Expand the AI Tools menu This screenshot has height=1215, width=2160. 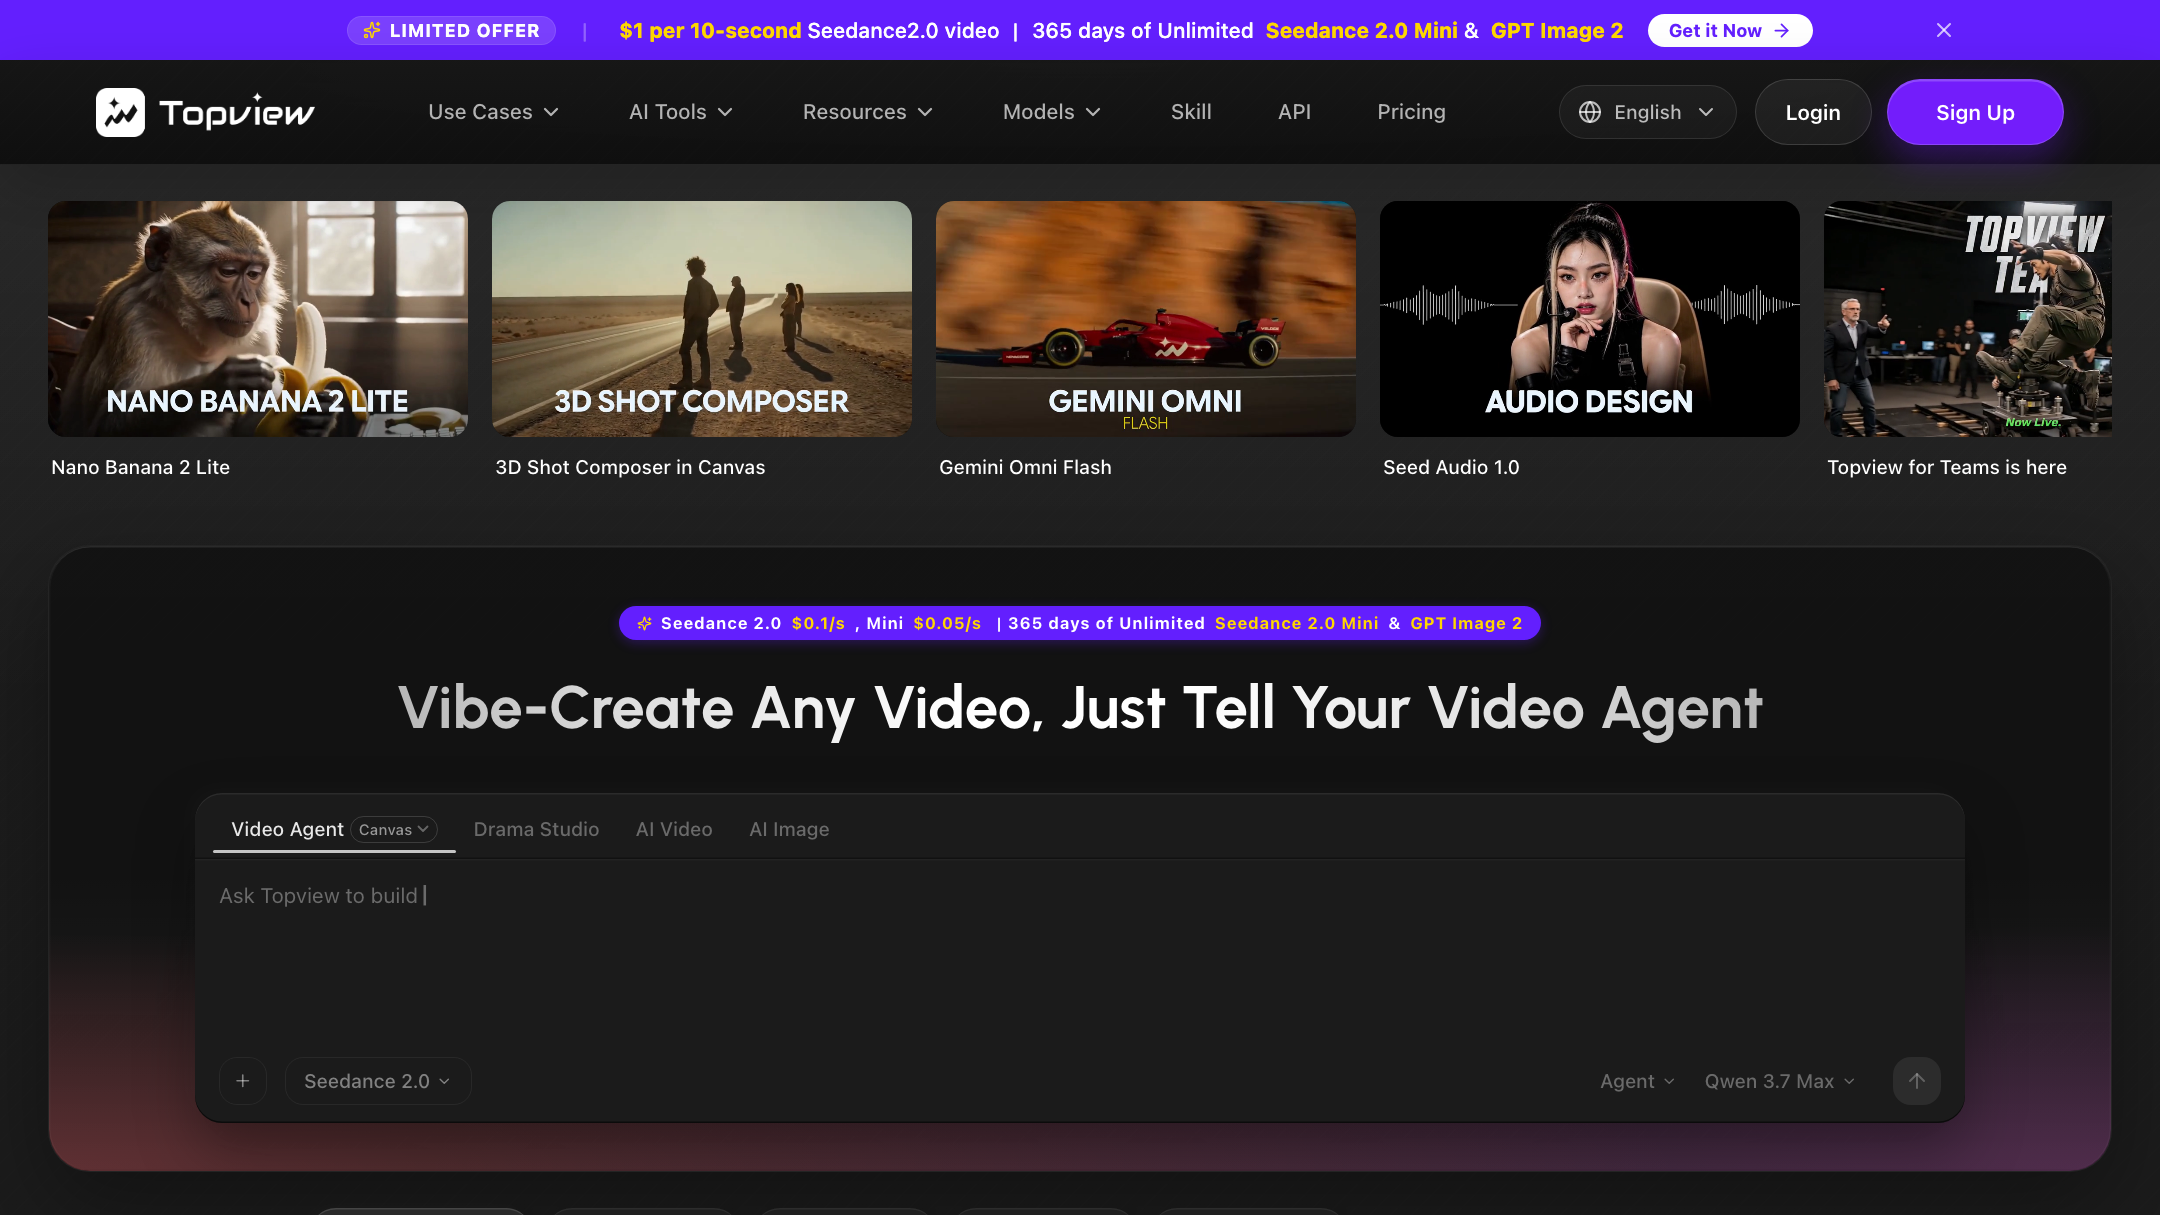point(681,112)
